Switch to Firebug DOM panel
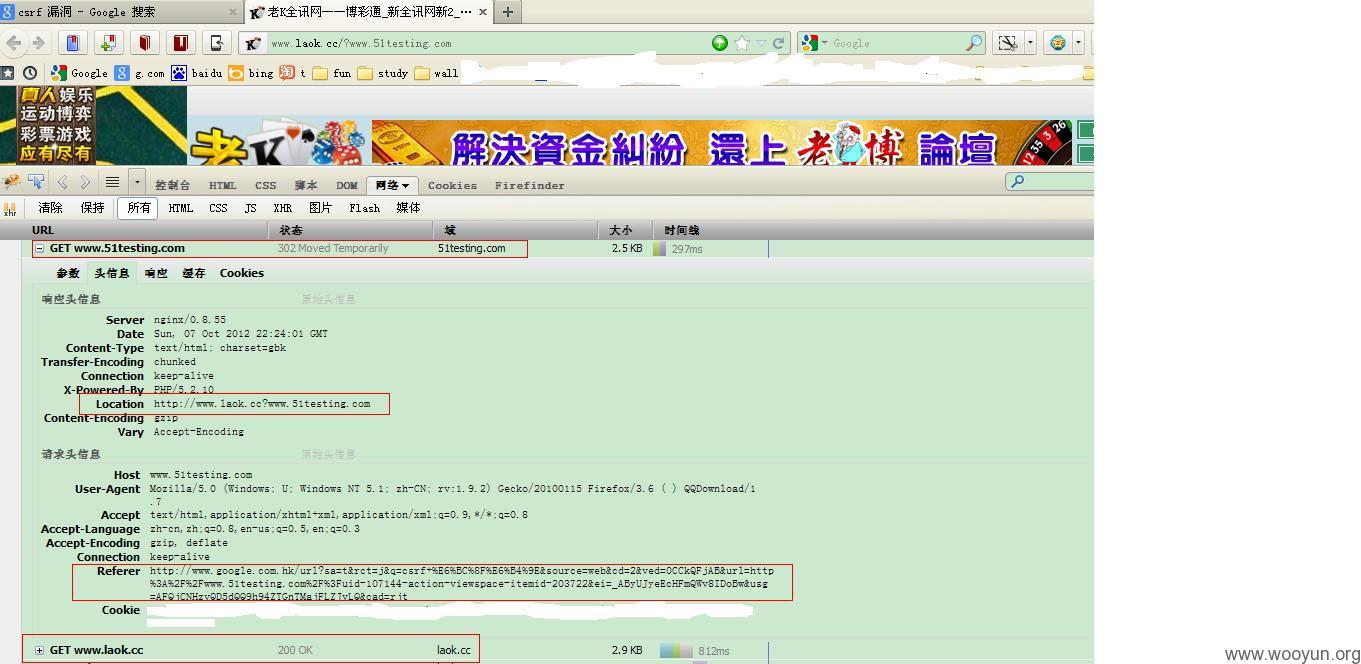The width and height of the screenshot is (1361, 664). (x=346, y=185)
